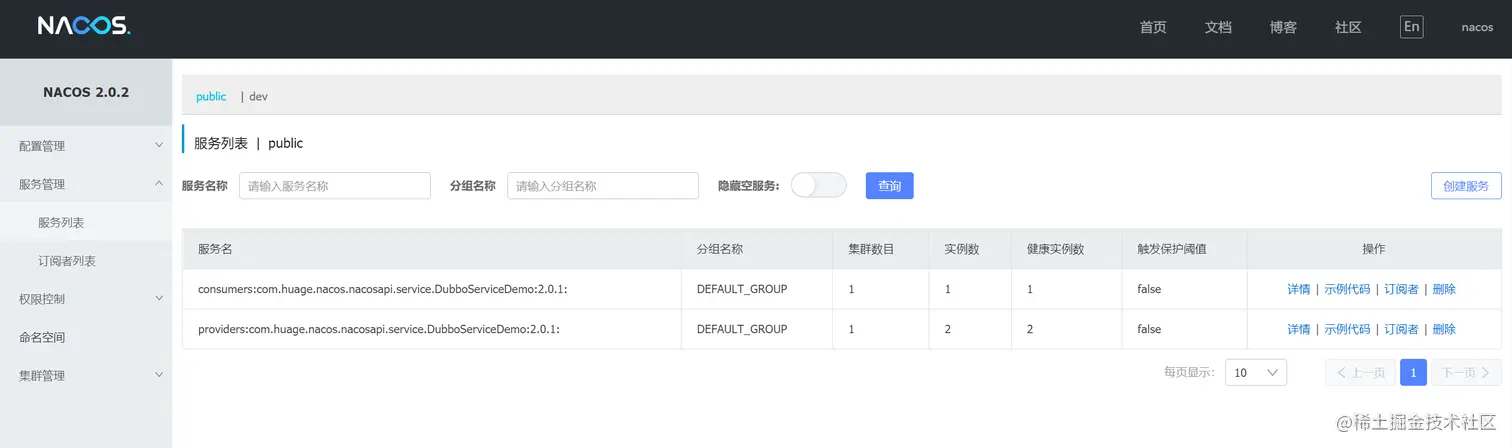Focus the 服务名称 input field
Screen dimensions: 1512x448
(x=334, y=186)
